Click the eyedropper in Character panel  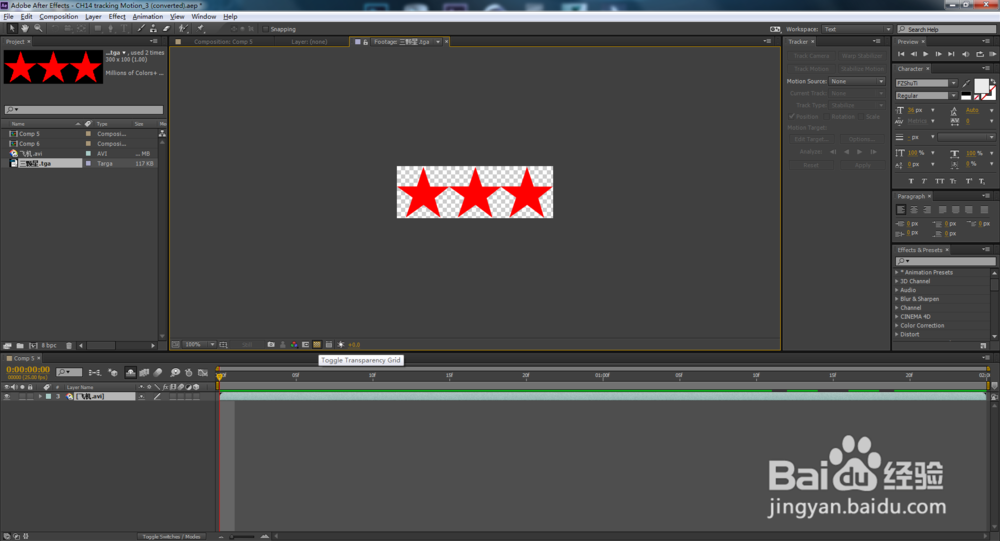(x=966, y=84)
